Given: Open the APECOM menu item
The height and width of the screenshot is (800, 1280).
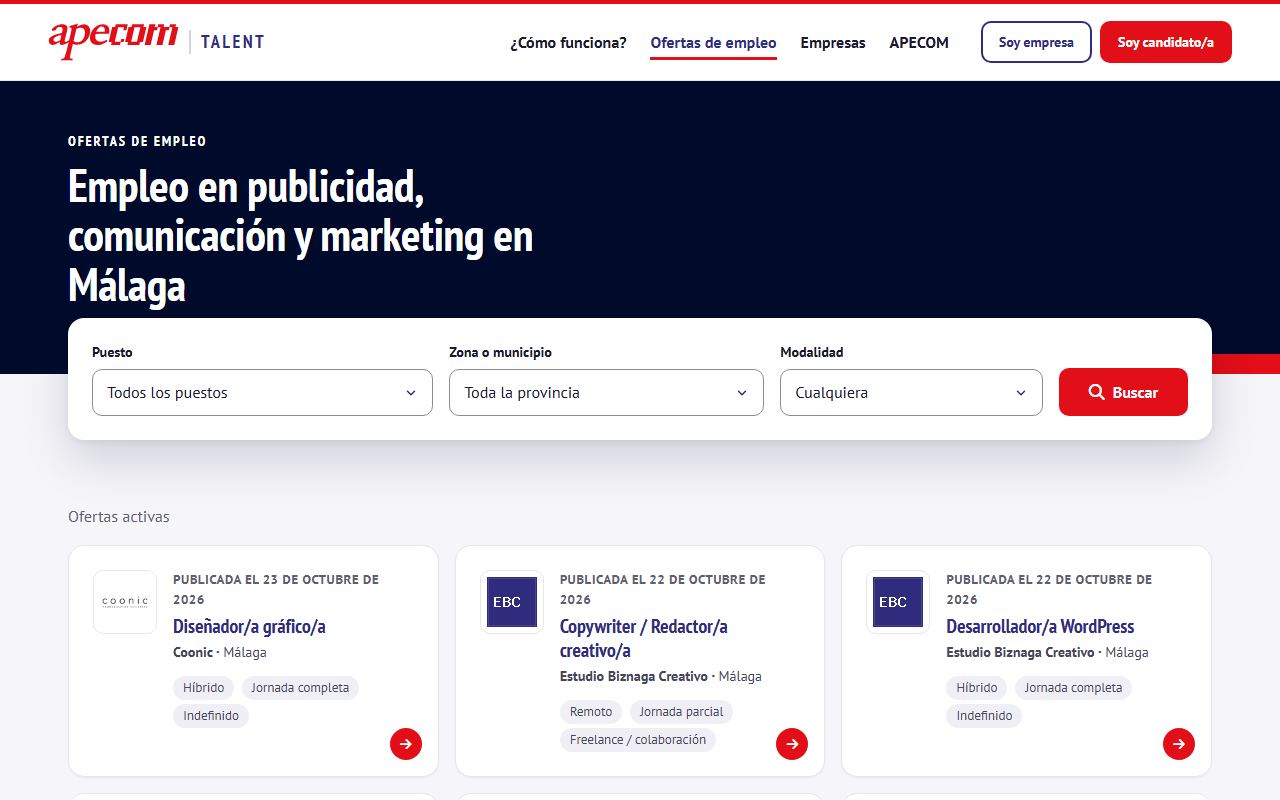Looking at the screenshot, I should (x=919, y=43).
